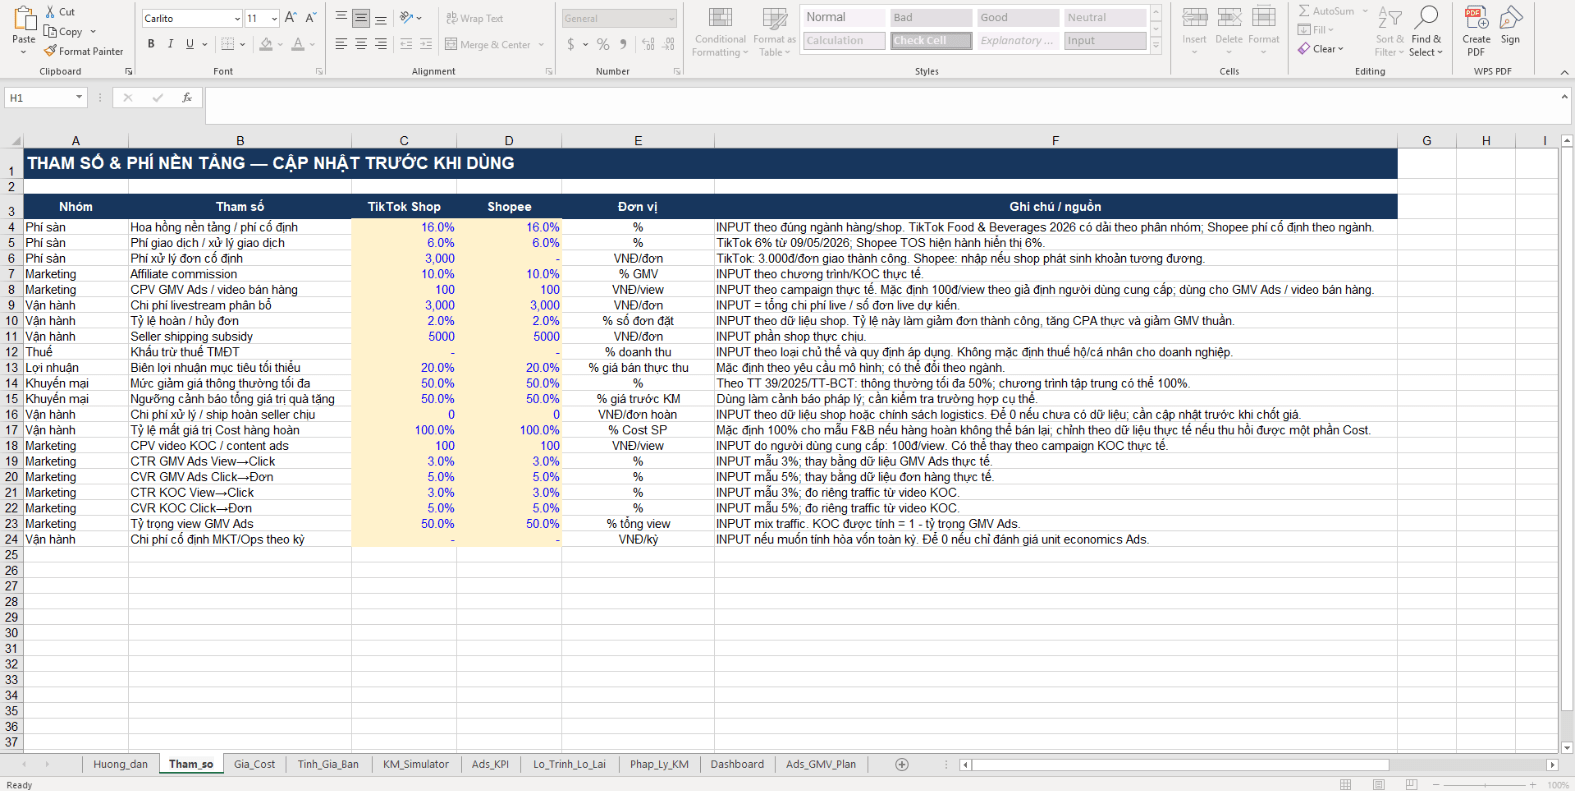Click the Delete cells icon
Screen dimensions: 1575x791
pyautogui.click(x=1229, y=17)
